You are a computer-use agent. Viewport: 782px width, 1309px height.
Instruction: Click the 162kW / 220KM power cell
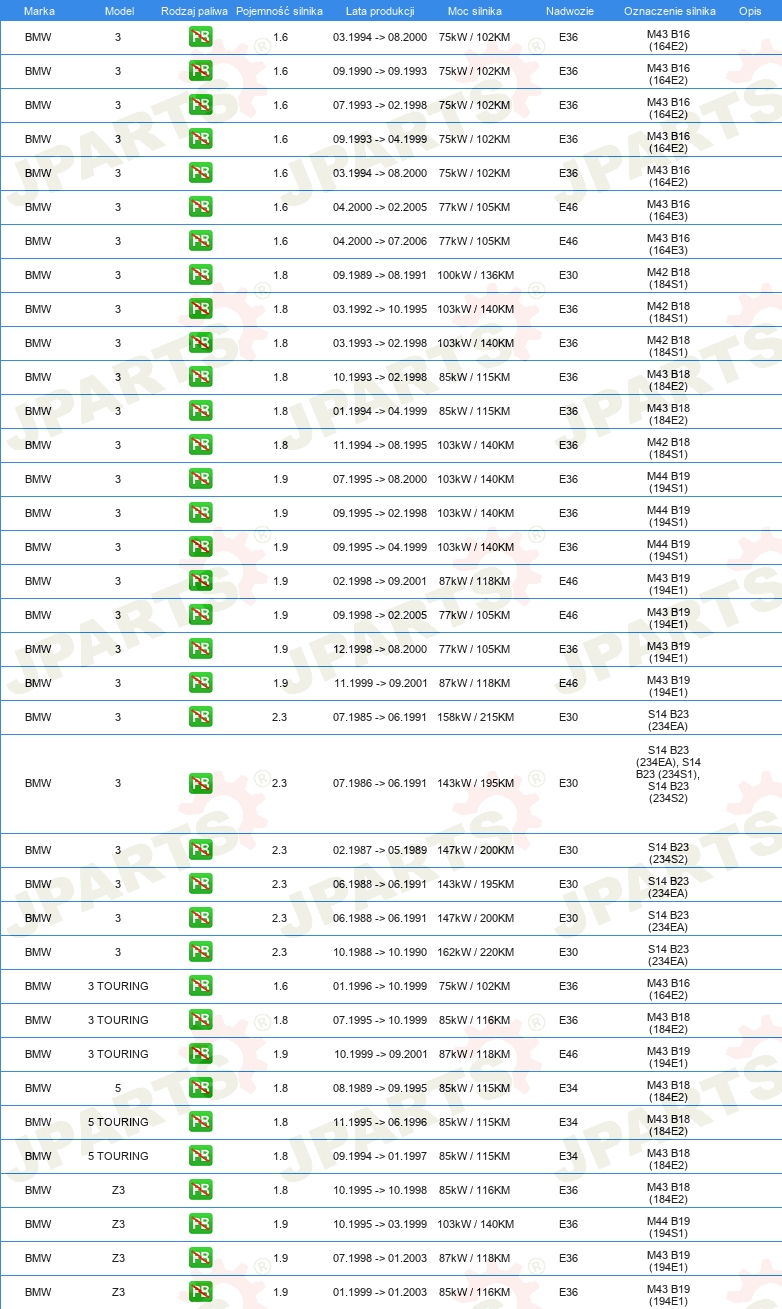tap(475, 952)
